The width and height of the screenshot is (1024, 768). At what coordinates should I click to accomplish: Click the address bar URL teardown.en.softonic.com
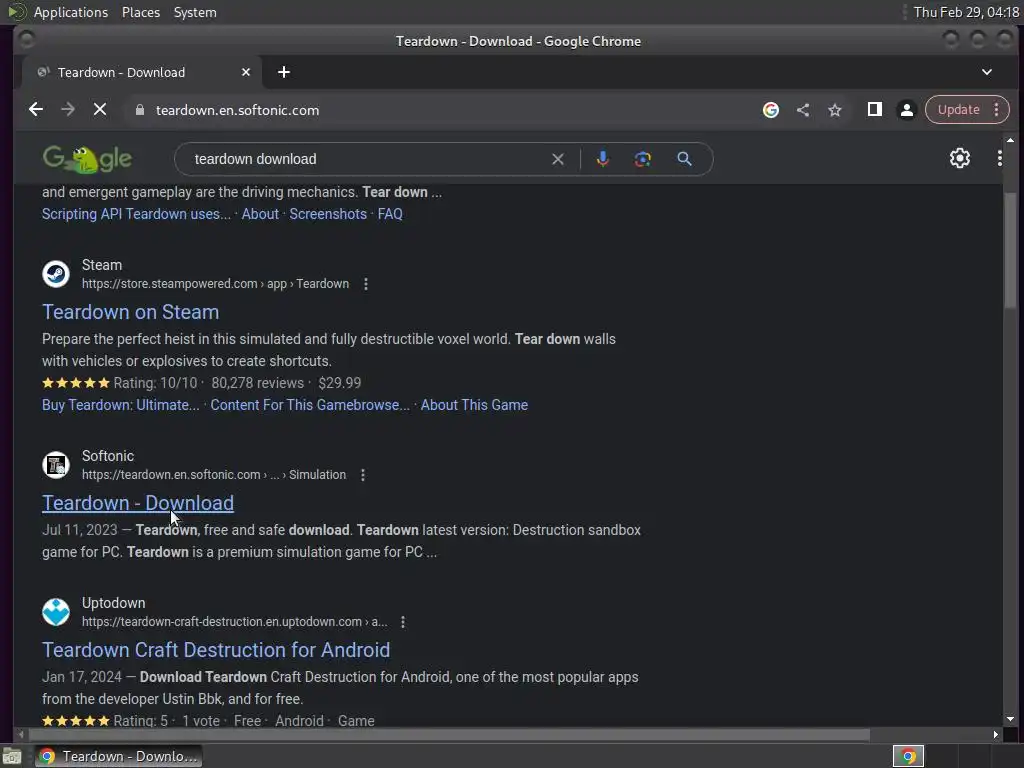237,110
